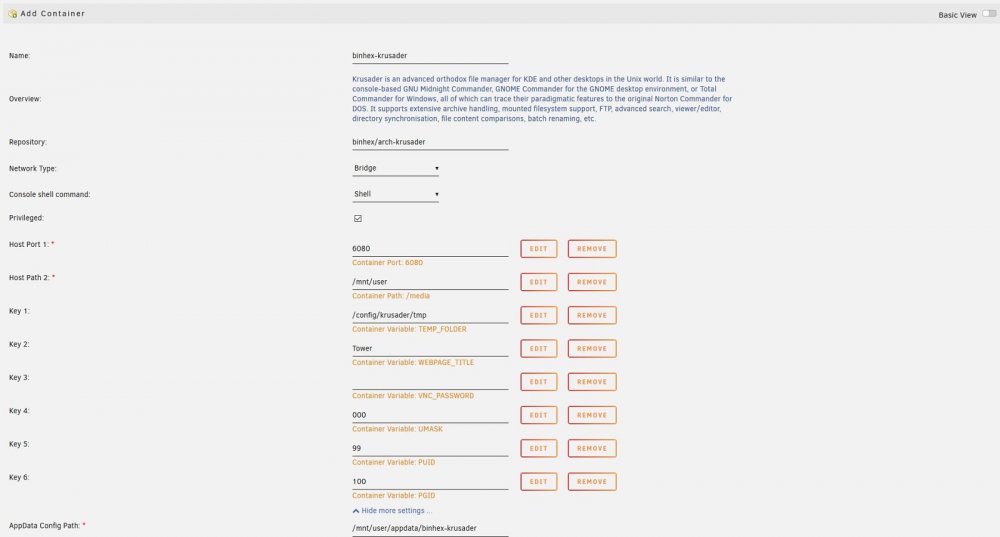Click the Add Container docker icon
Screen dimensions: 1000x537
(12, 13)
